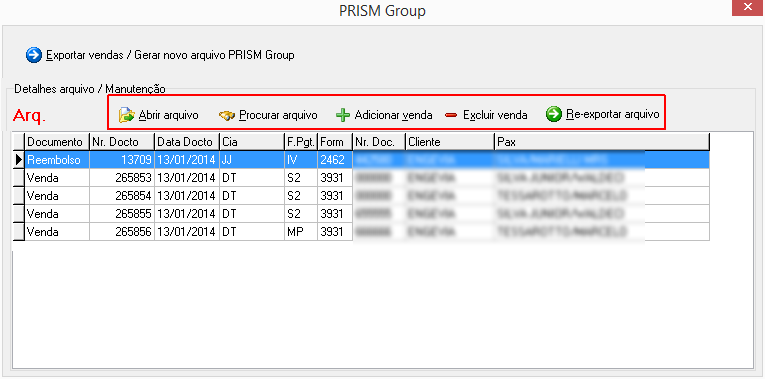Screen dimensions: 765x379
Task: Click the green plus Adicionar venda icon
Action: pos(343,116)
